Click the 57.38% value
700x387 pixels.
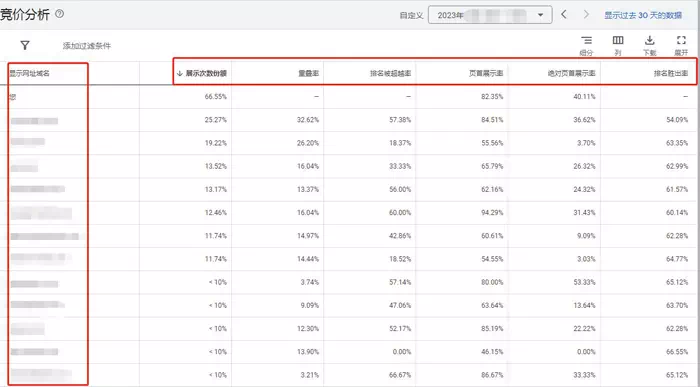click(x=400, y=120)
